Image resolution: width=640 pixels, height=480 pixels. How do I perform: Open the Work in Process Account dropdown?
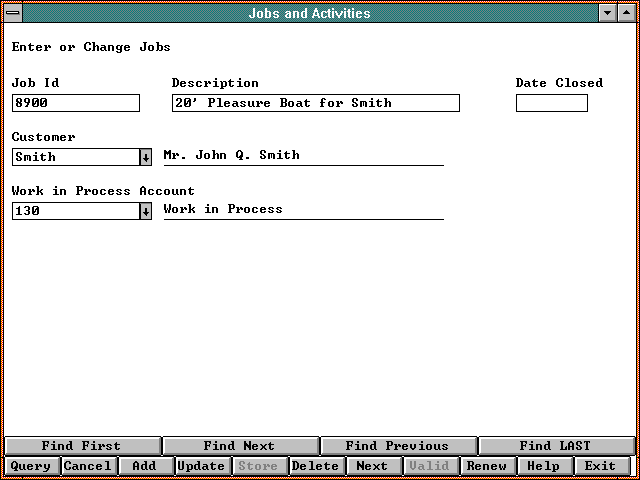point(145,211)
